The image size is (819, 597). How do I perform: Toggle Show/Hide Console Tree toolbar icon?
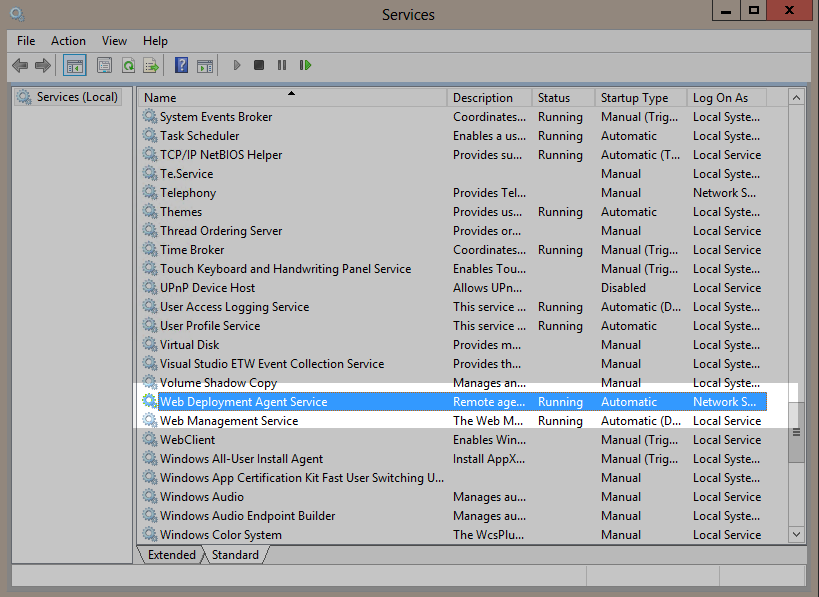(x=75, y=65)
